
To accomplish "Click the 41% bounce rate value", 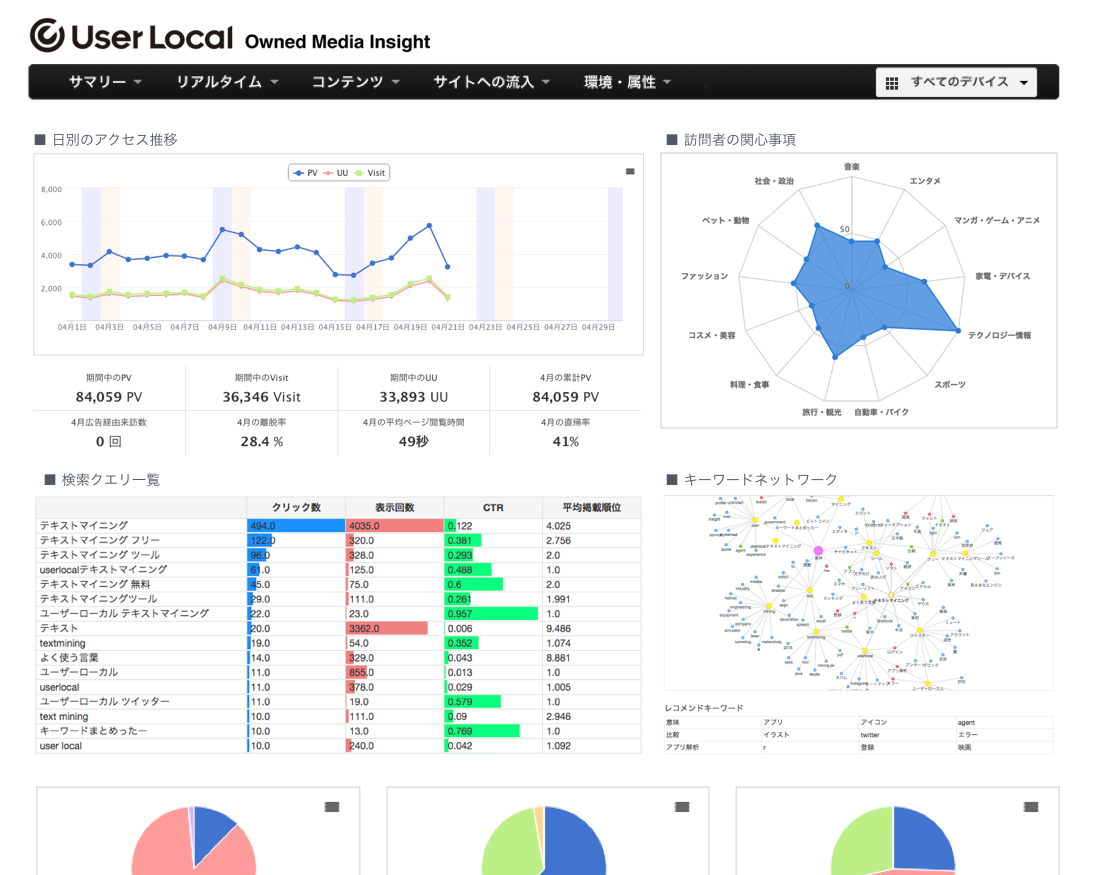I will (x=566, y=441).
